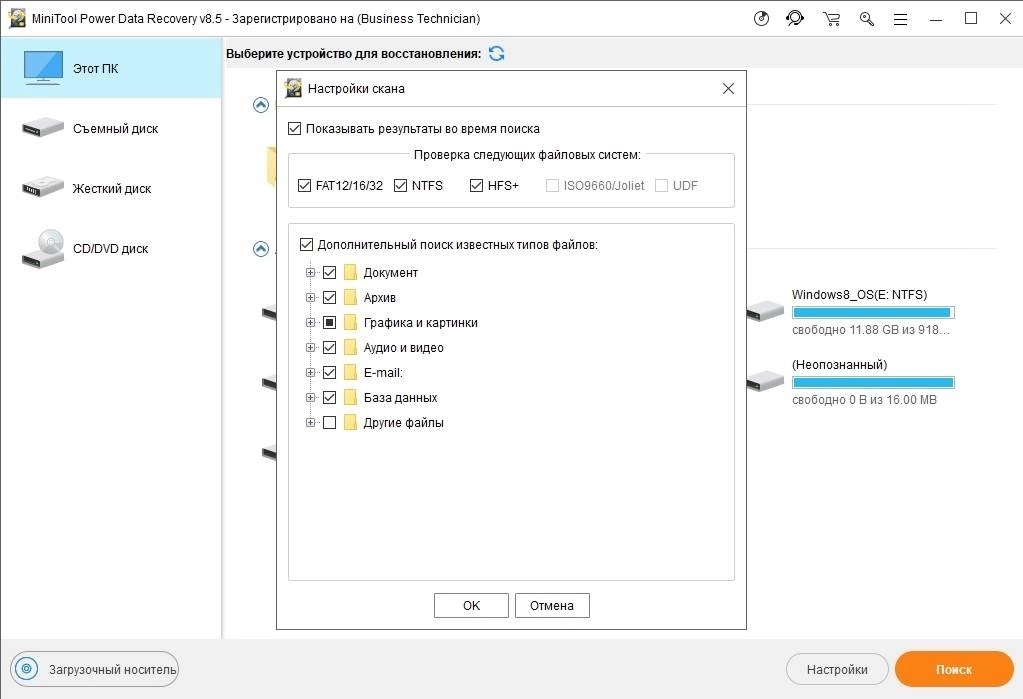Image resolution: width=1023 pixels, height=699 pixels.
Task: Expand the Другие файлы tree node
Action: tap(311, 422)
